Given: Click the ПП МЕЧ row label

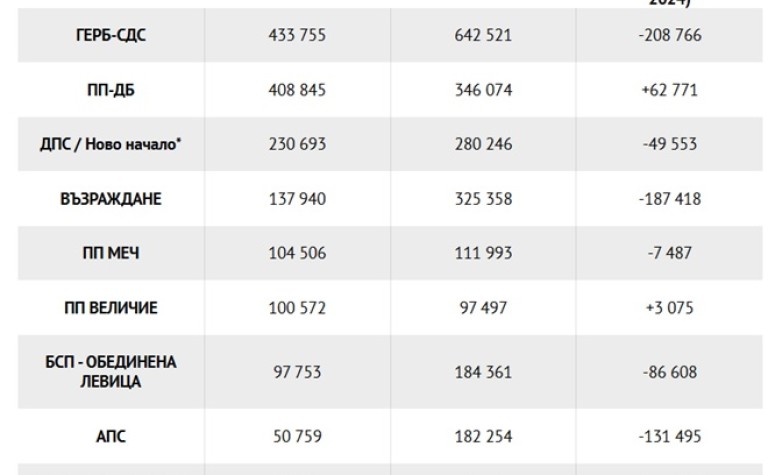Looking at the screenshot, I should (x=110, y=253).
